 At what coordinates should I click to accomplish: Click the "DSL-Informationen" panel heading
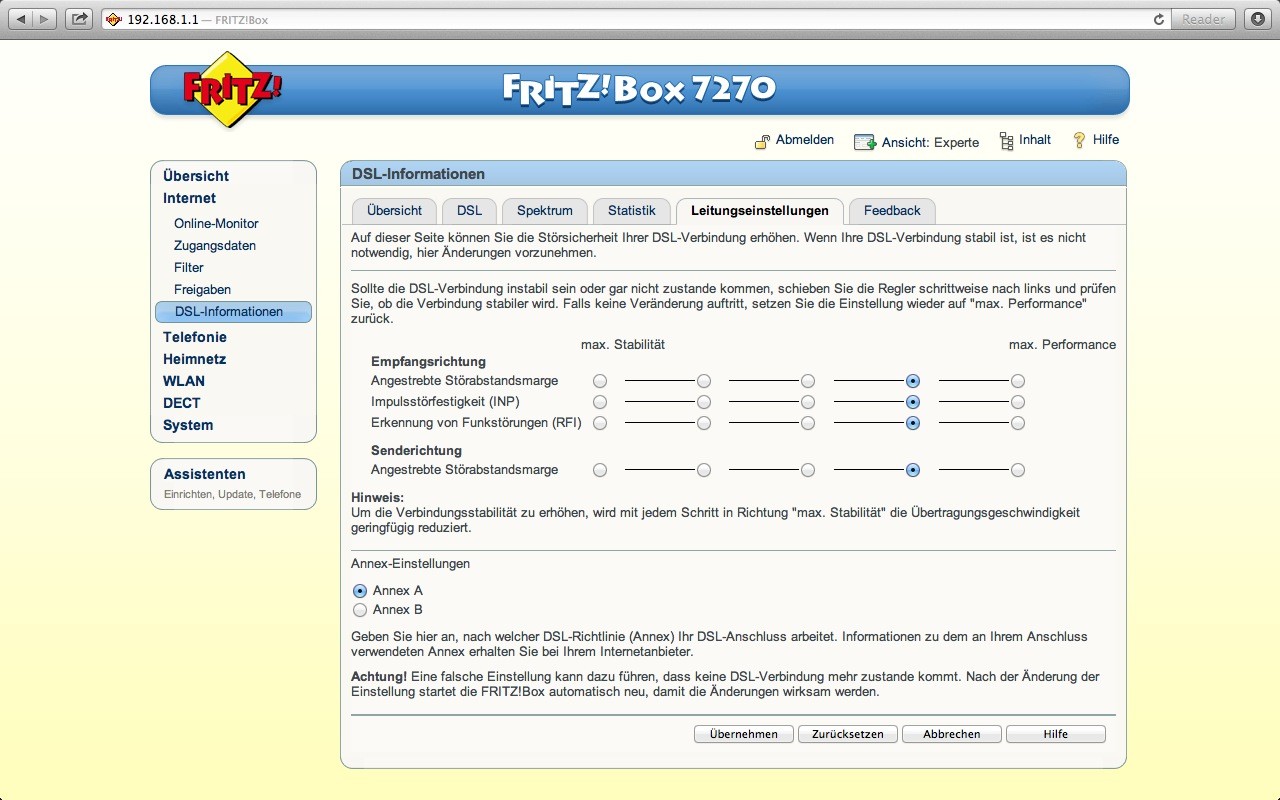point(418,174)
